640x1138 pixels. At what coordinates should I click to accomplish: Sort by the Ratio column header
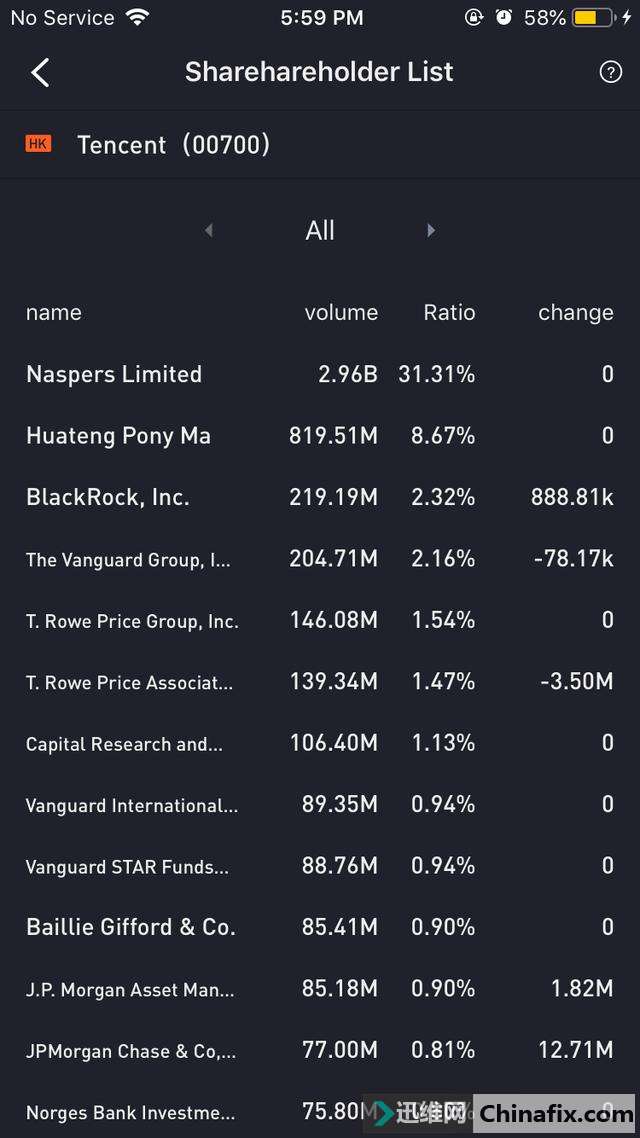pos(449,312)
